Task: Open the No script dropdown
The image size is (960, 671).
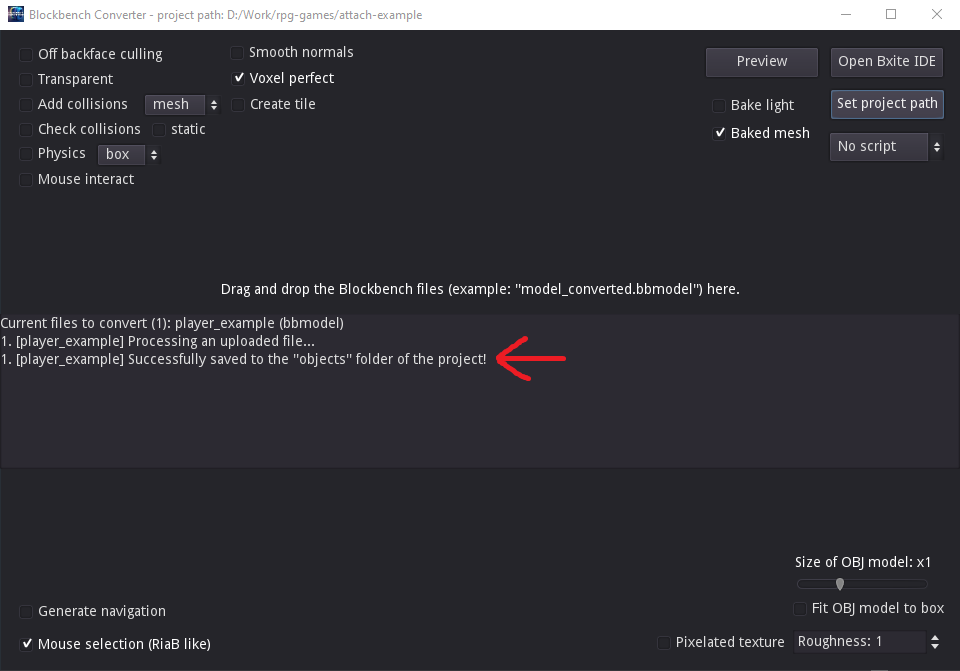Action: pos(885,147)
